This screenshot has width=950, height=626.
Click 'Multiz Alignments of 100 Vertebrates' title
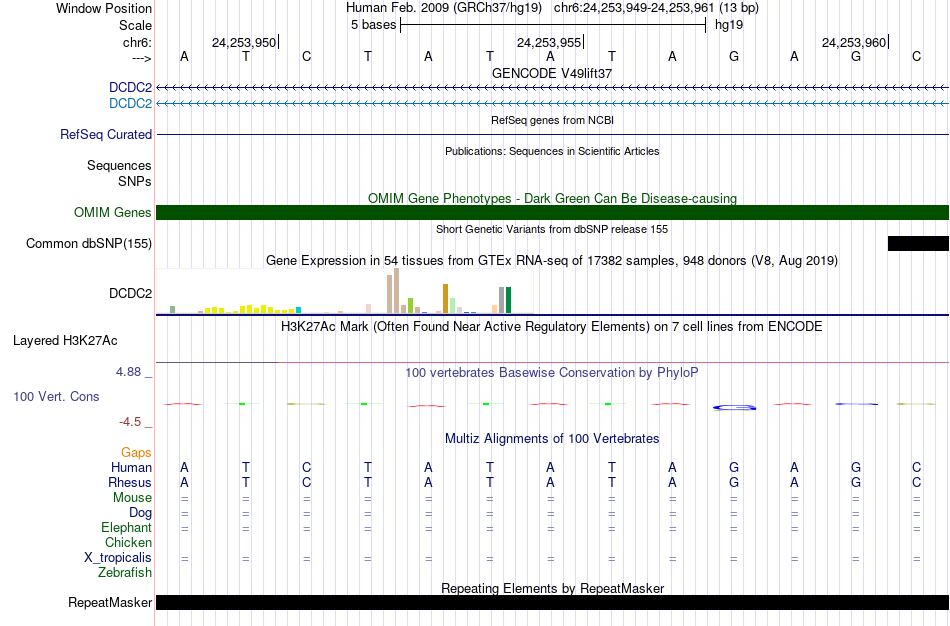[552, 439]
